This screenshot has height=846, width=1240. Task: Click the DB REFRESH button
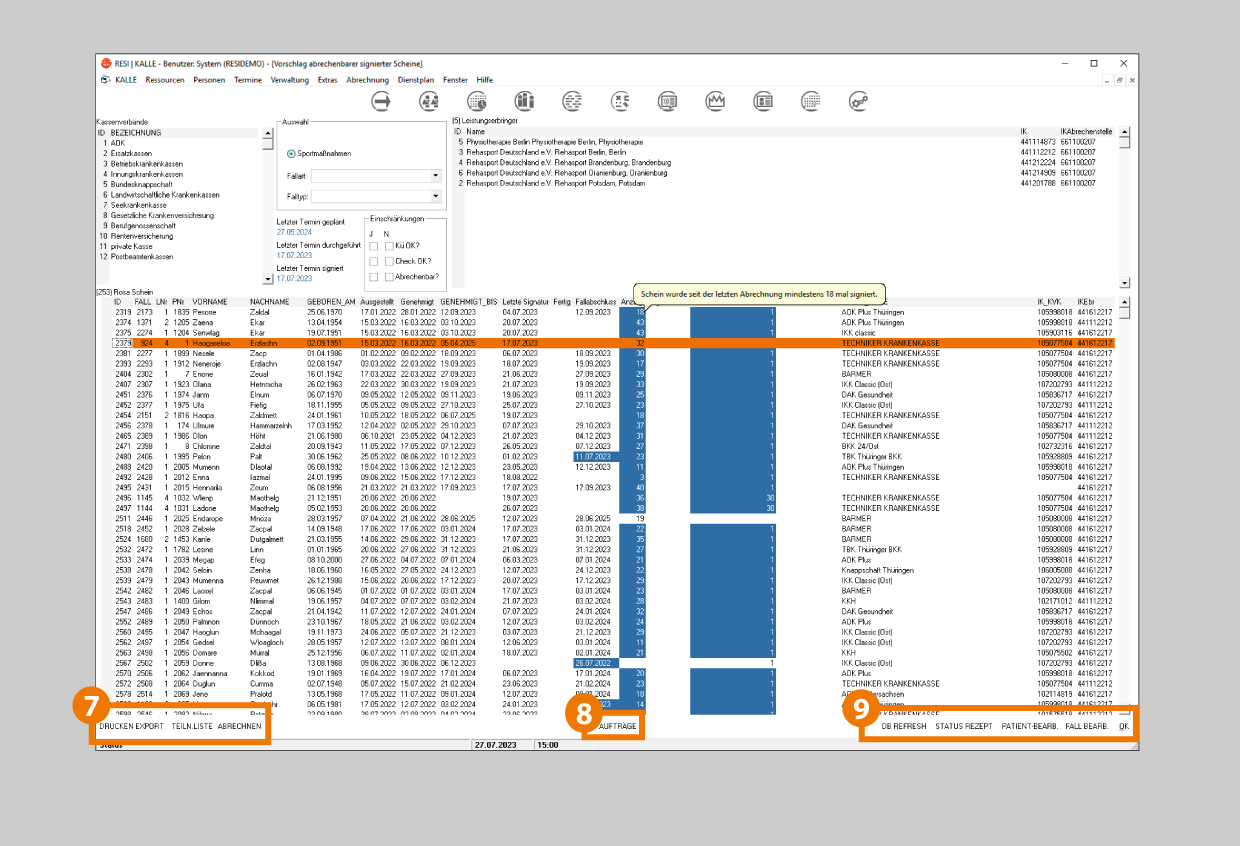coord(903,726)
